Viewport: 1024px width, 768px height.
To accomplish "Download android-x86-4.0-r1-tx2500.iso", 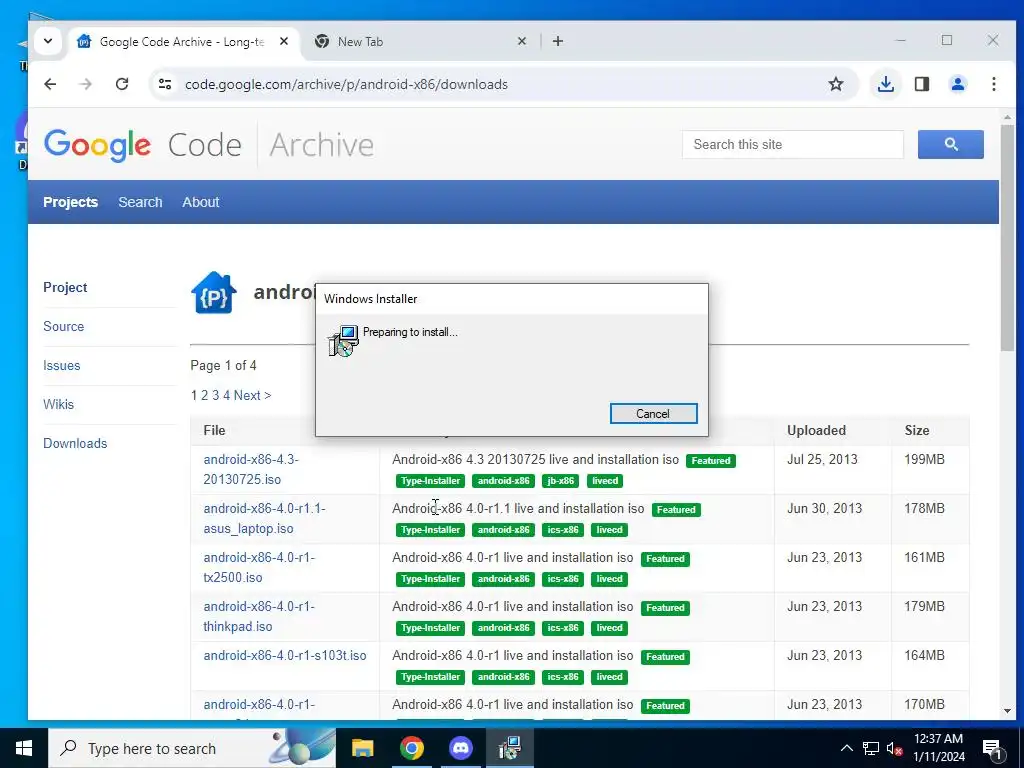I will tap(259, 568).
